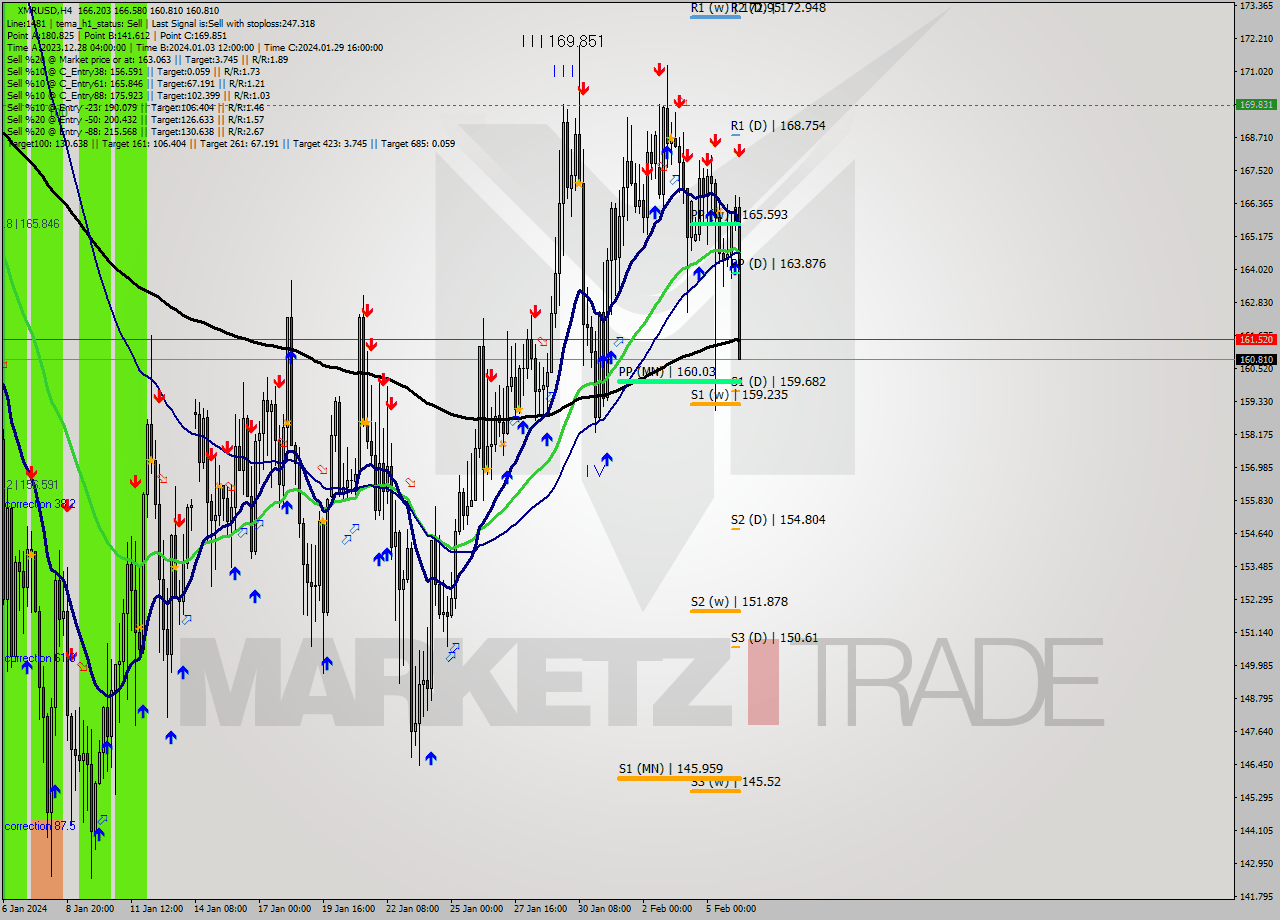Viewport: 1280px width, 920px height.
Task: Click the '30 Jan 08:00' date axis label
Action: click(604, 909)
